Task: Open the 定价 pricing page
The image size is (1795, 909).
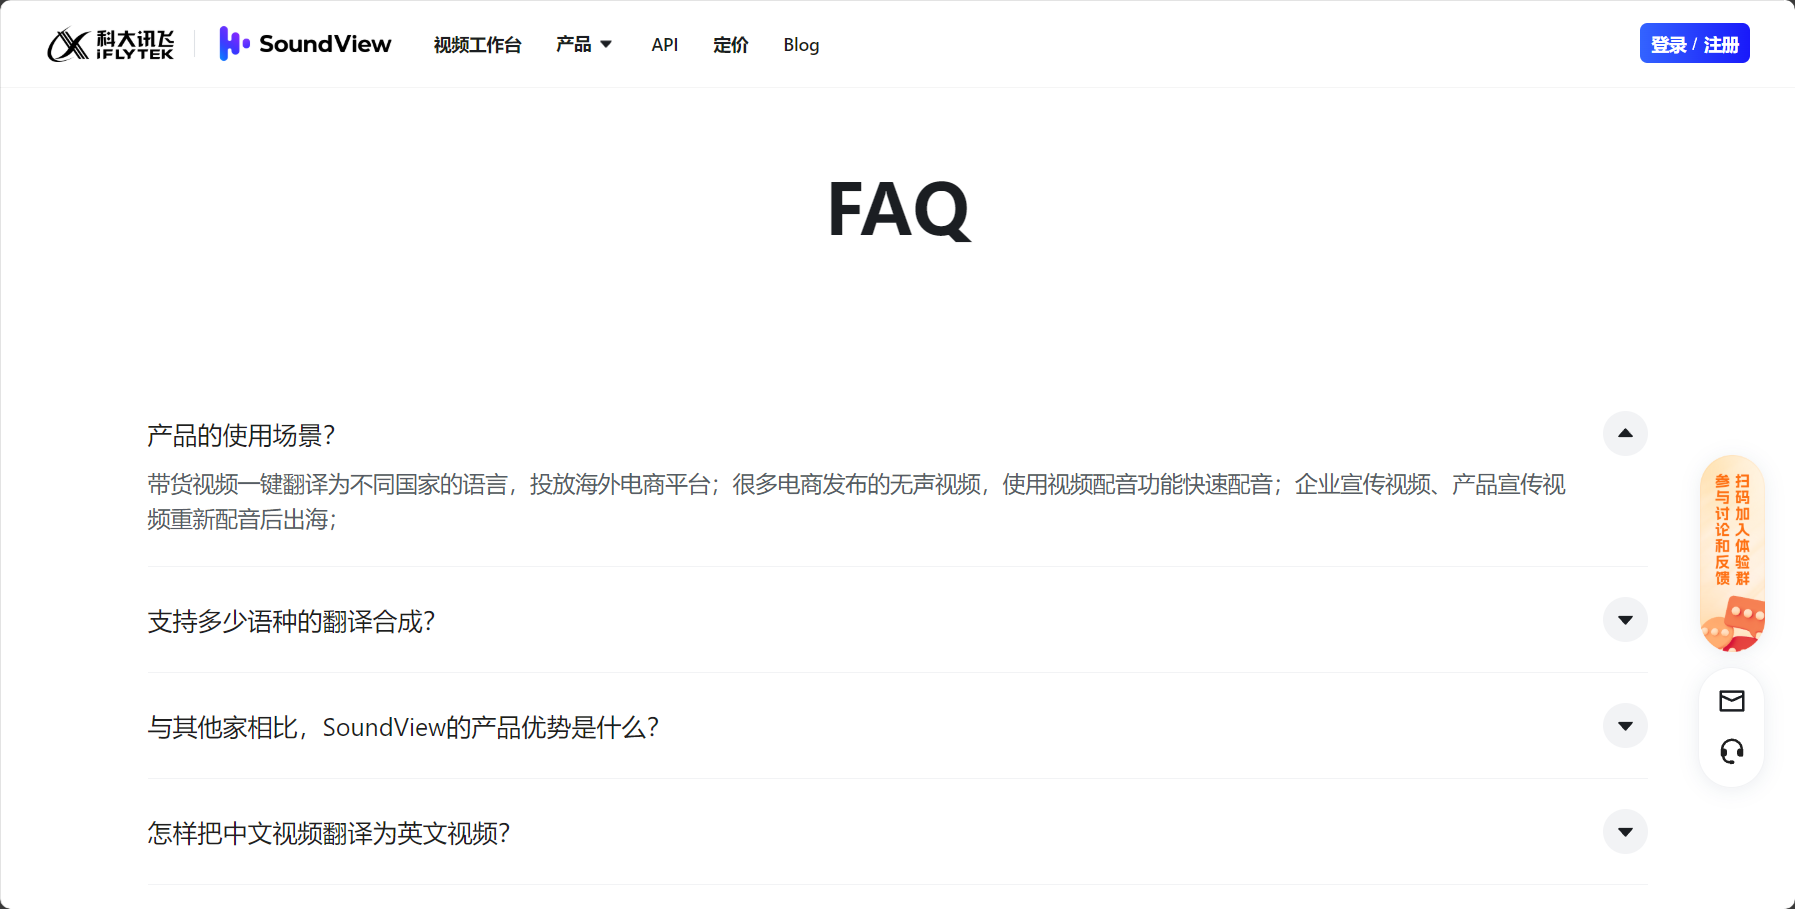Action: point(730,45)
